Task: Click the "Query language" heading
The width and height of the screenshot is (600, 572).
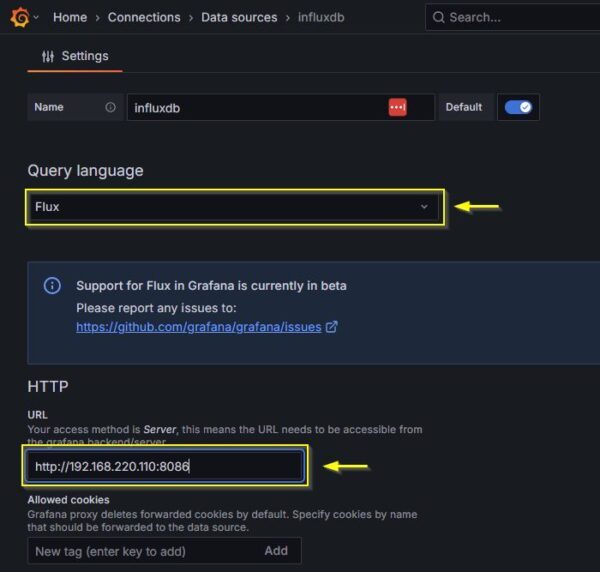Action: [85, 171]
